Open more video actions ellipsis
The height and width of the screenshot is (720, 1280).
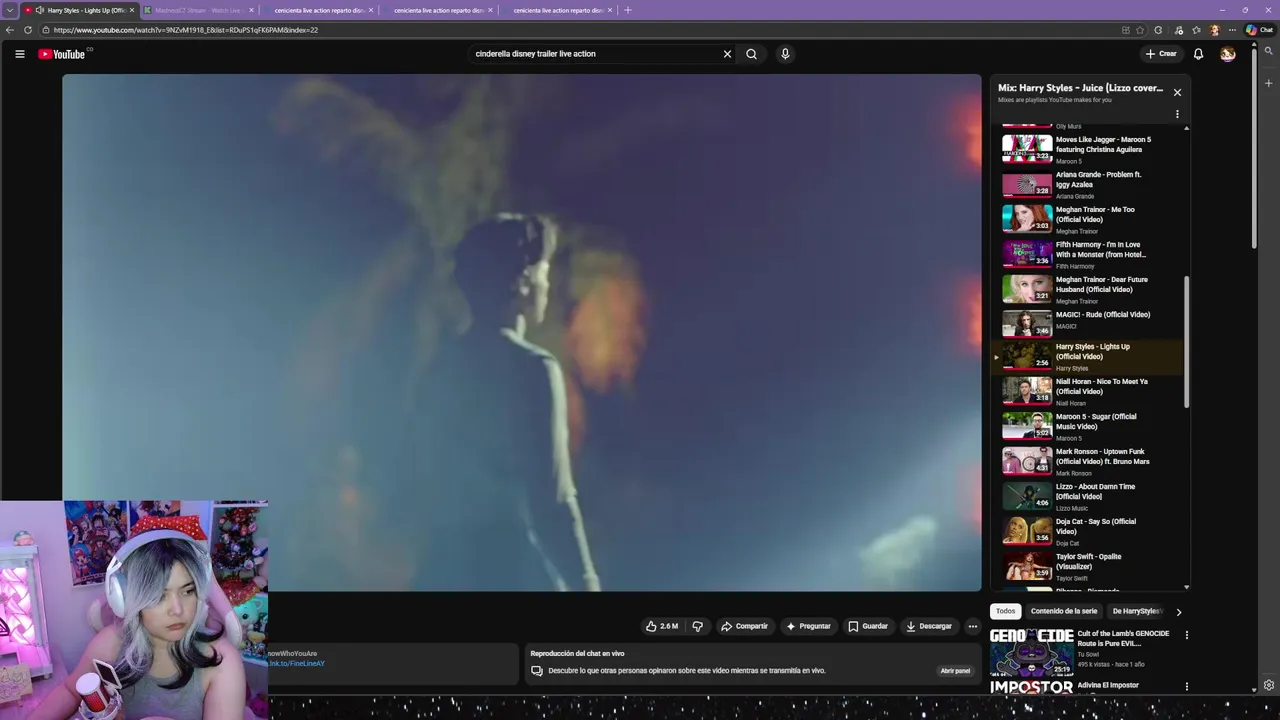pyautogui.click(x=972, y=626)
